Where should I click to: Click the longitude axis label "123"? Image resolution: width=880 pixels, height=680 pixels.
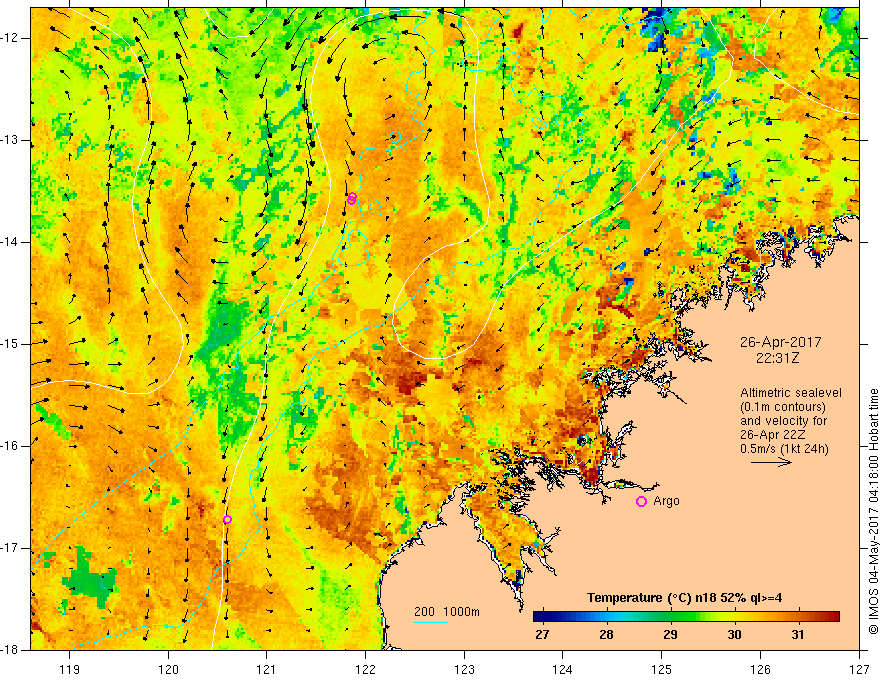coord(464,669)
